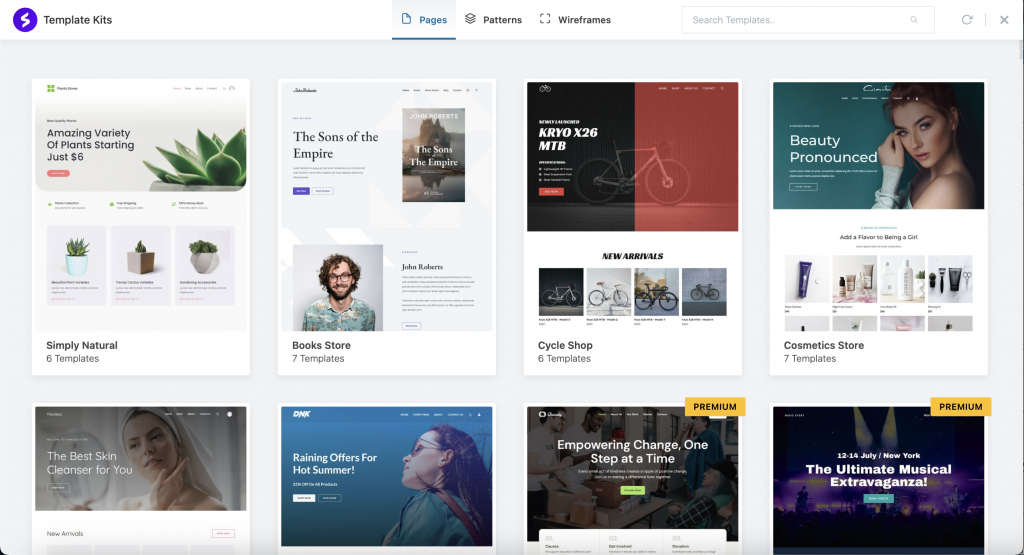Viewport: 1024px width, 555px height.
Task: Open the Best Skin Cleanser template
Action: coord(141,480)
